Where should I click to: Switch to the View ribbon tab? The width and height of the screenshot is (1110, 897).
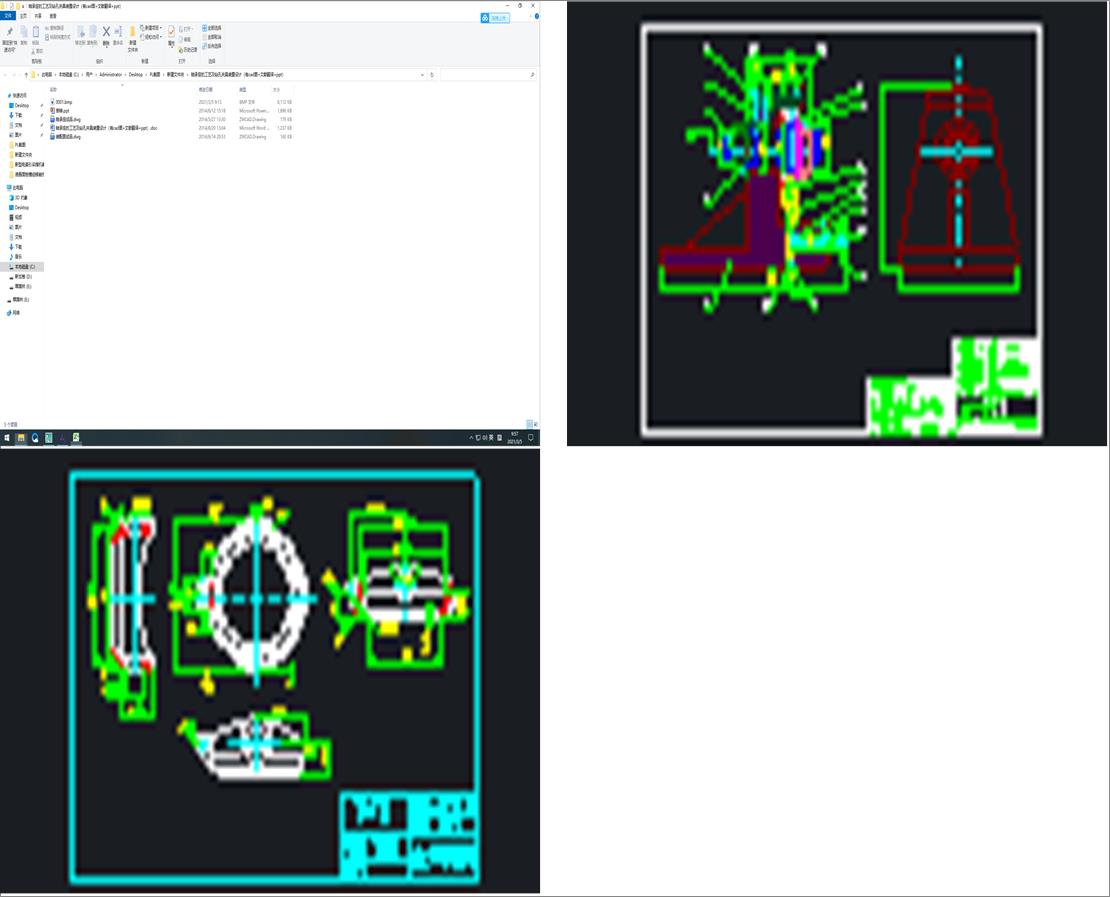point(53,16)
